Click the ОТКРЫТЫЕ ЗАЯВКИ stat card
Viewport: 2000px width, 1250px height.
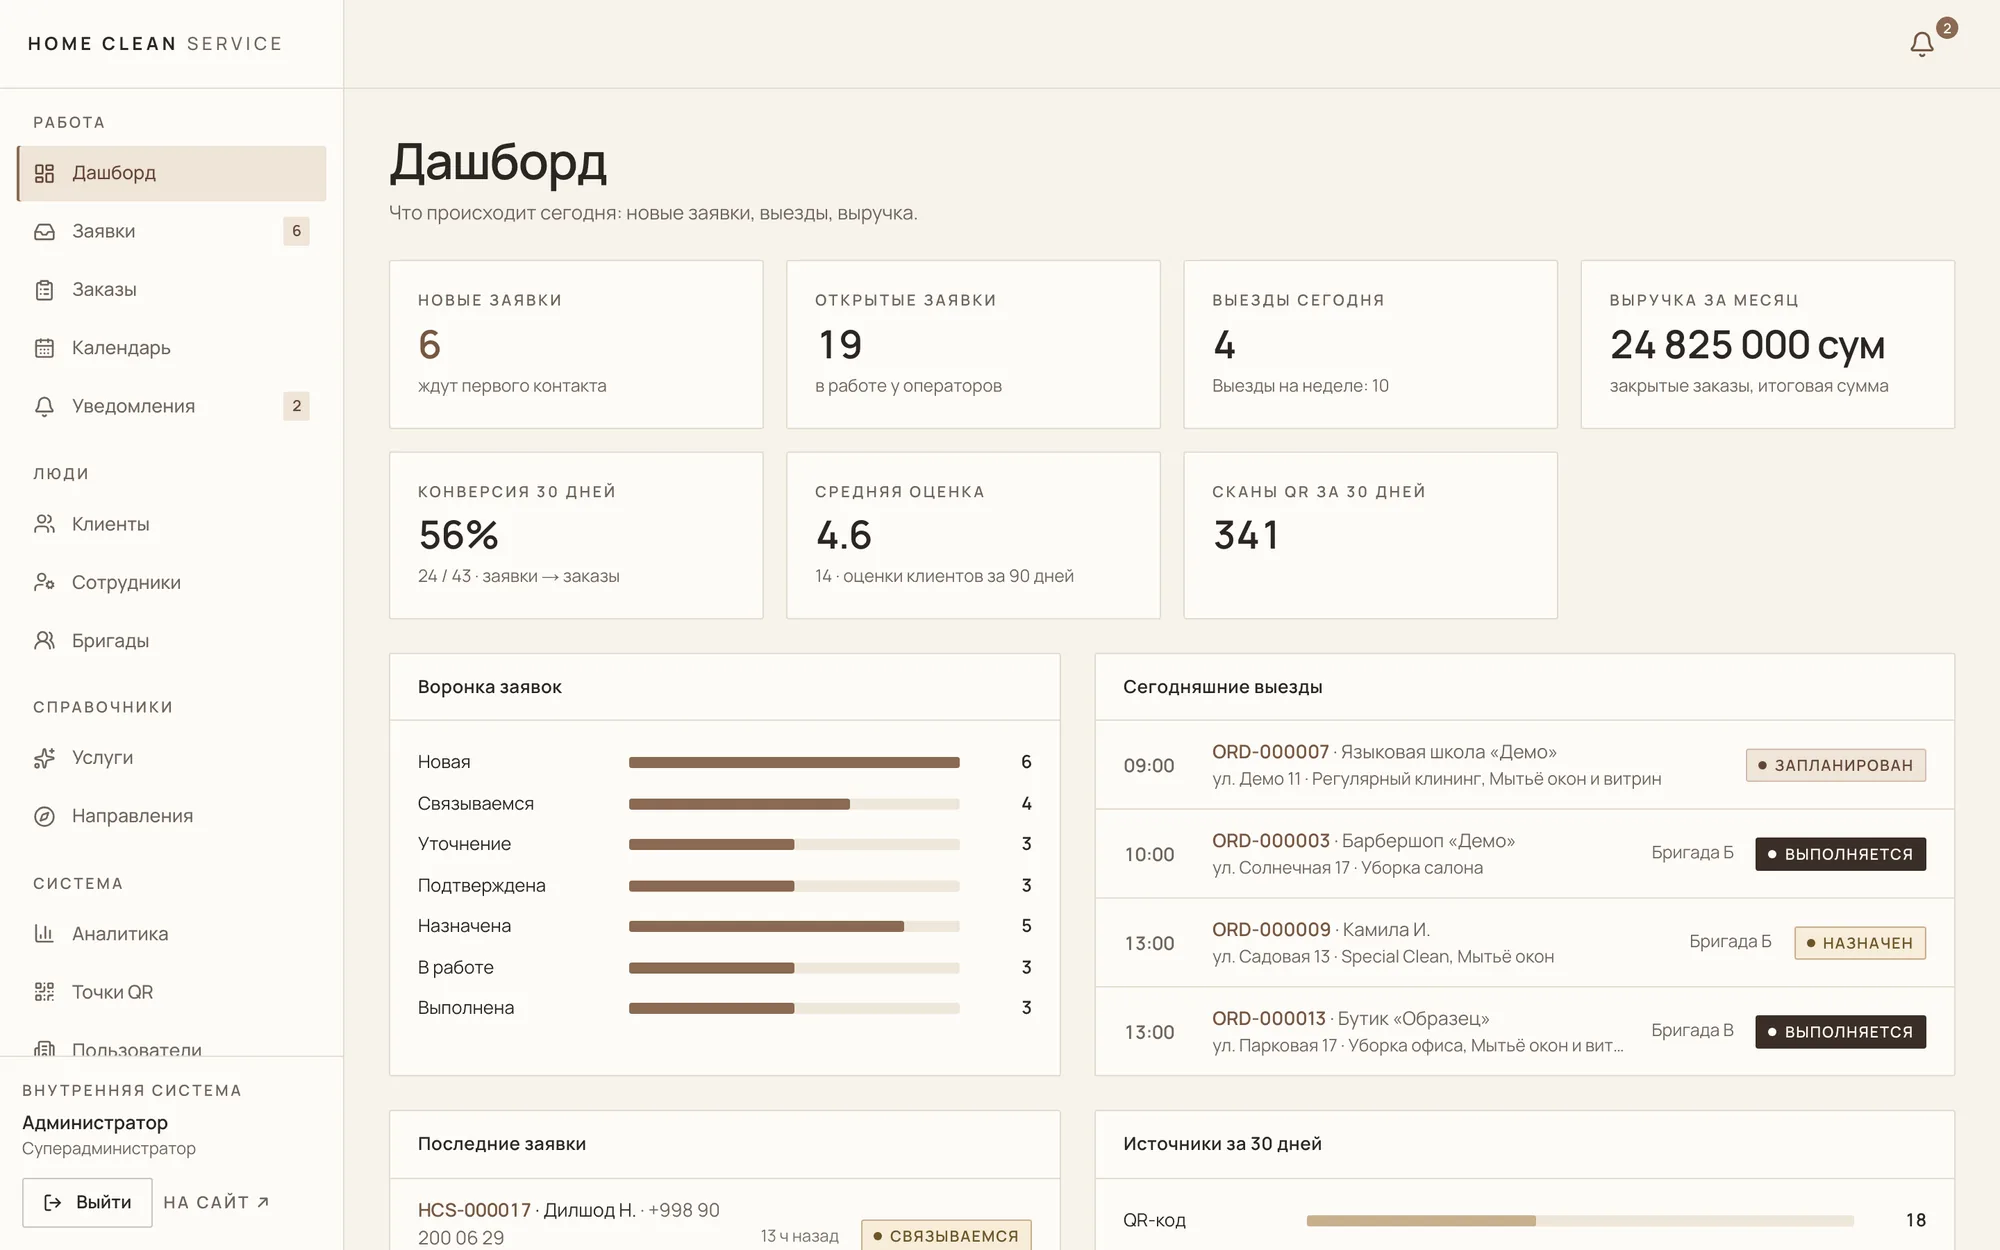(x=973, y=344)
